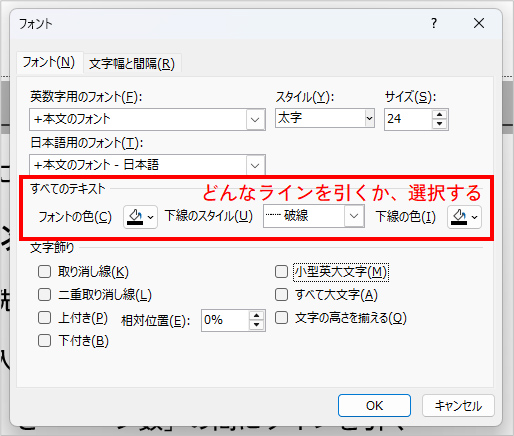Switch to the 文字幅と間隔 tab
Screen dimensions: 514x436
pos(132,63)
